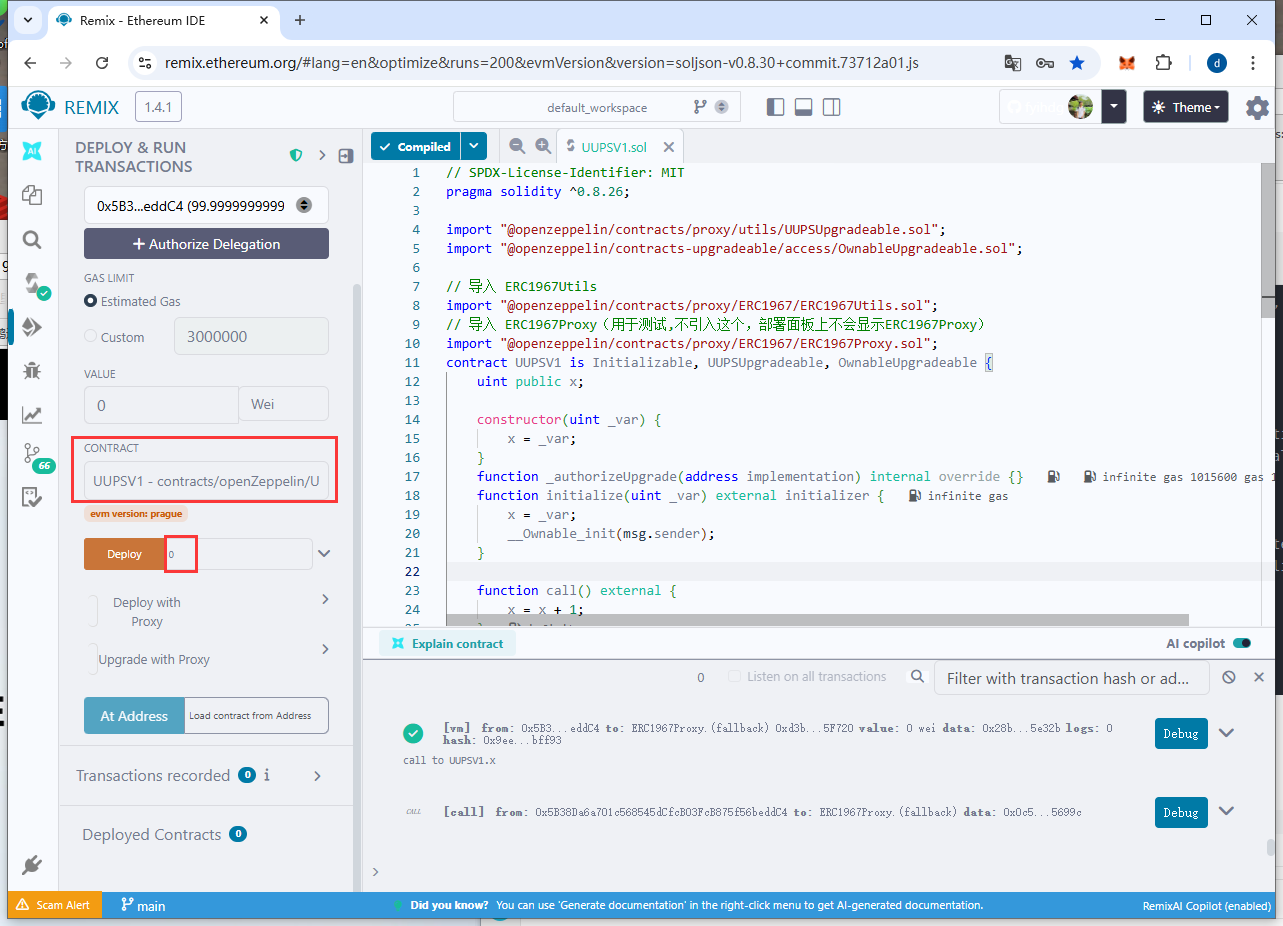Click the Remix logo home icon
The image size is (1283, 926).
[39, 107]
